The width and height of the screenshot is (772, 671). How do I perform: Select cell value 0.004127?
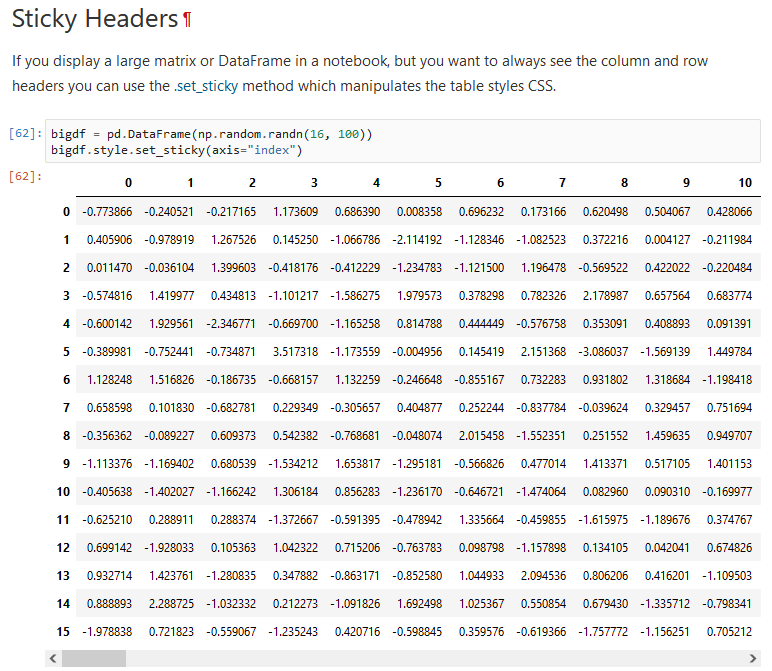tap(668, 240)
